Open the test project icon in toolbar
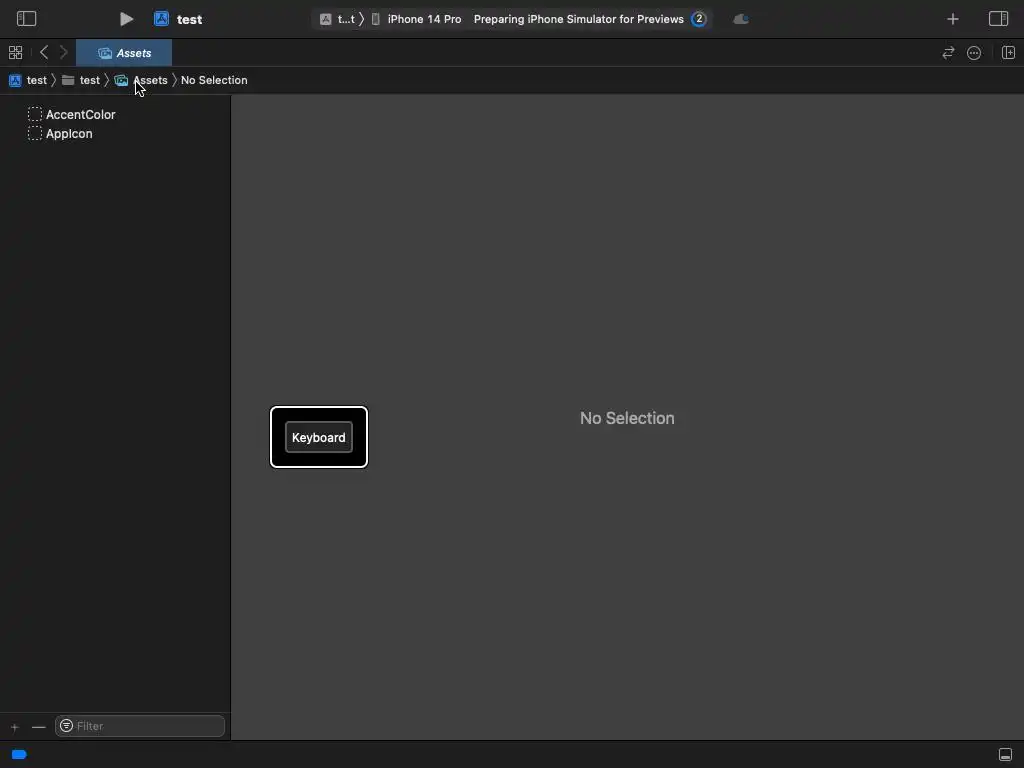1024x768 pixels. tap(161, 19)
